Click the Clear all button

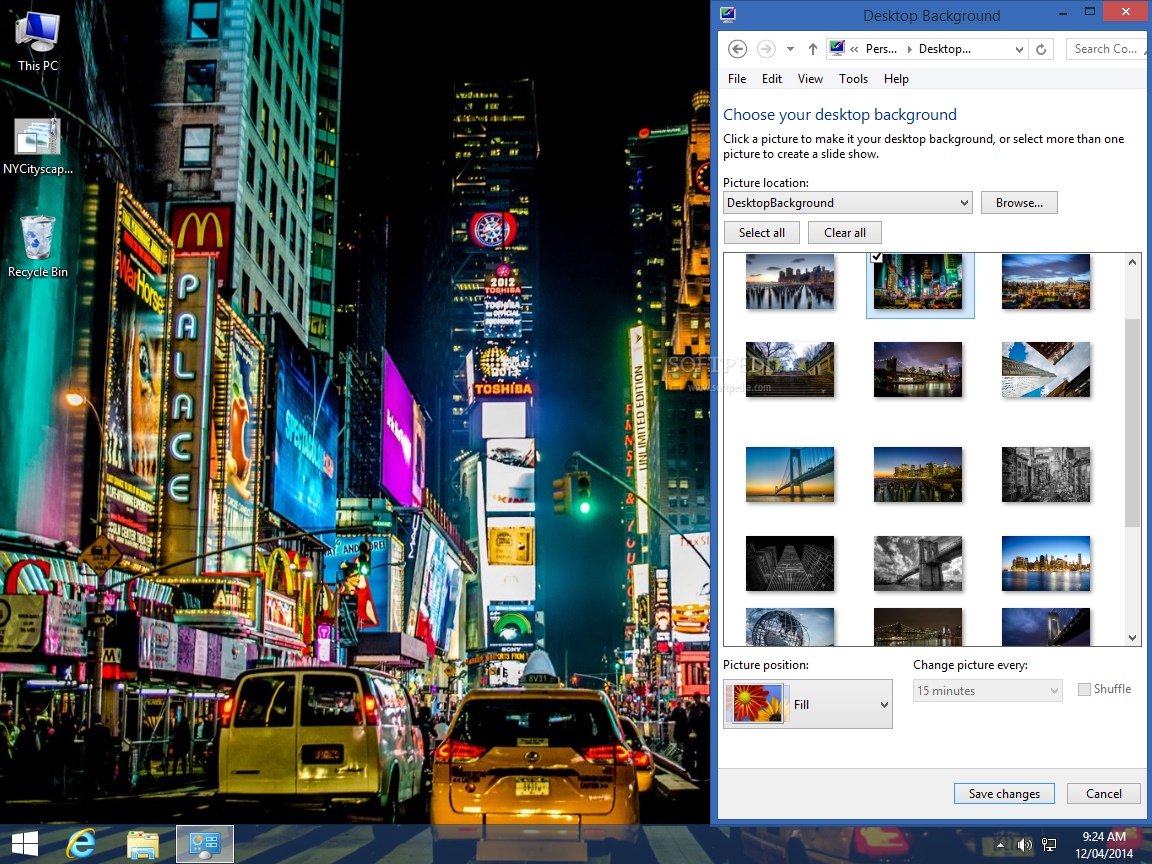click(x=845, y=233)
